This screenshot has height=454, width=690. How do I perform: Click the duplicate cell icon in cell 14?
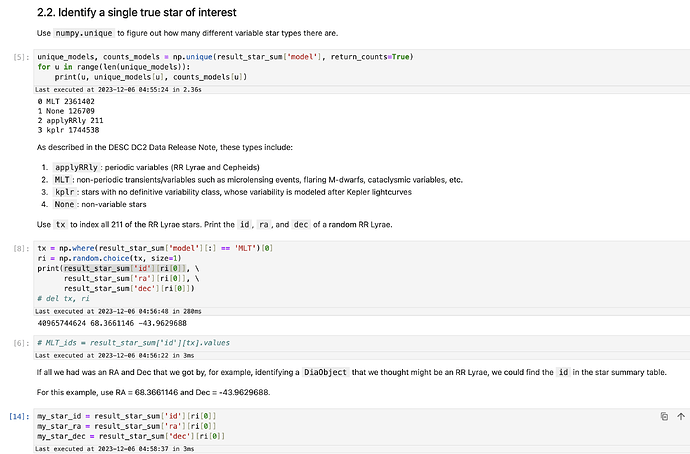[664, 416]
